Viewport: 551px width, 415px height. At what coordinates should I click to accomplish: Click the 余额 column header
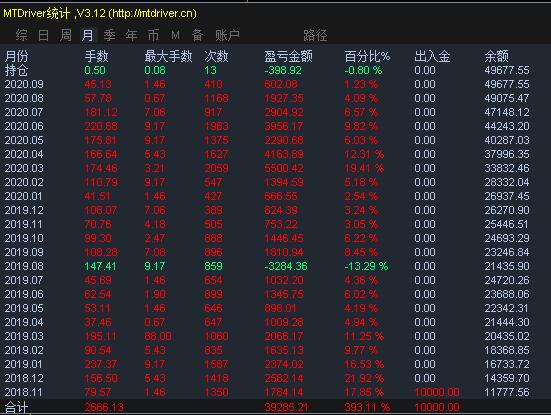(497, 56)
